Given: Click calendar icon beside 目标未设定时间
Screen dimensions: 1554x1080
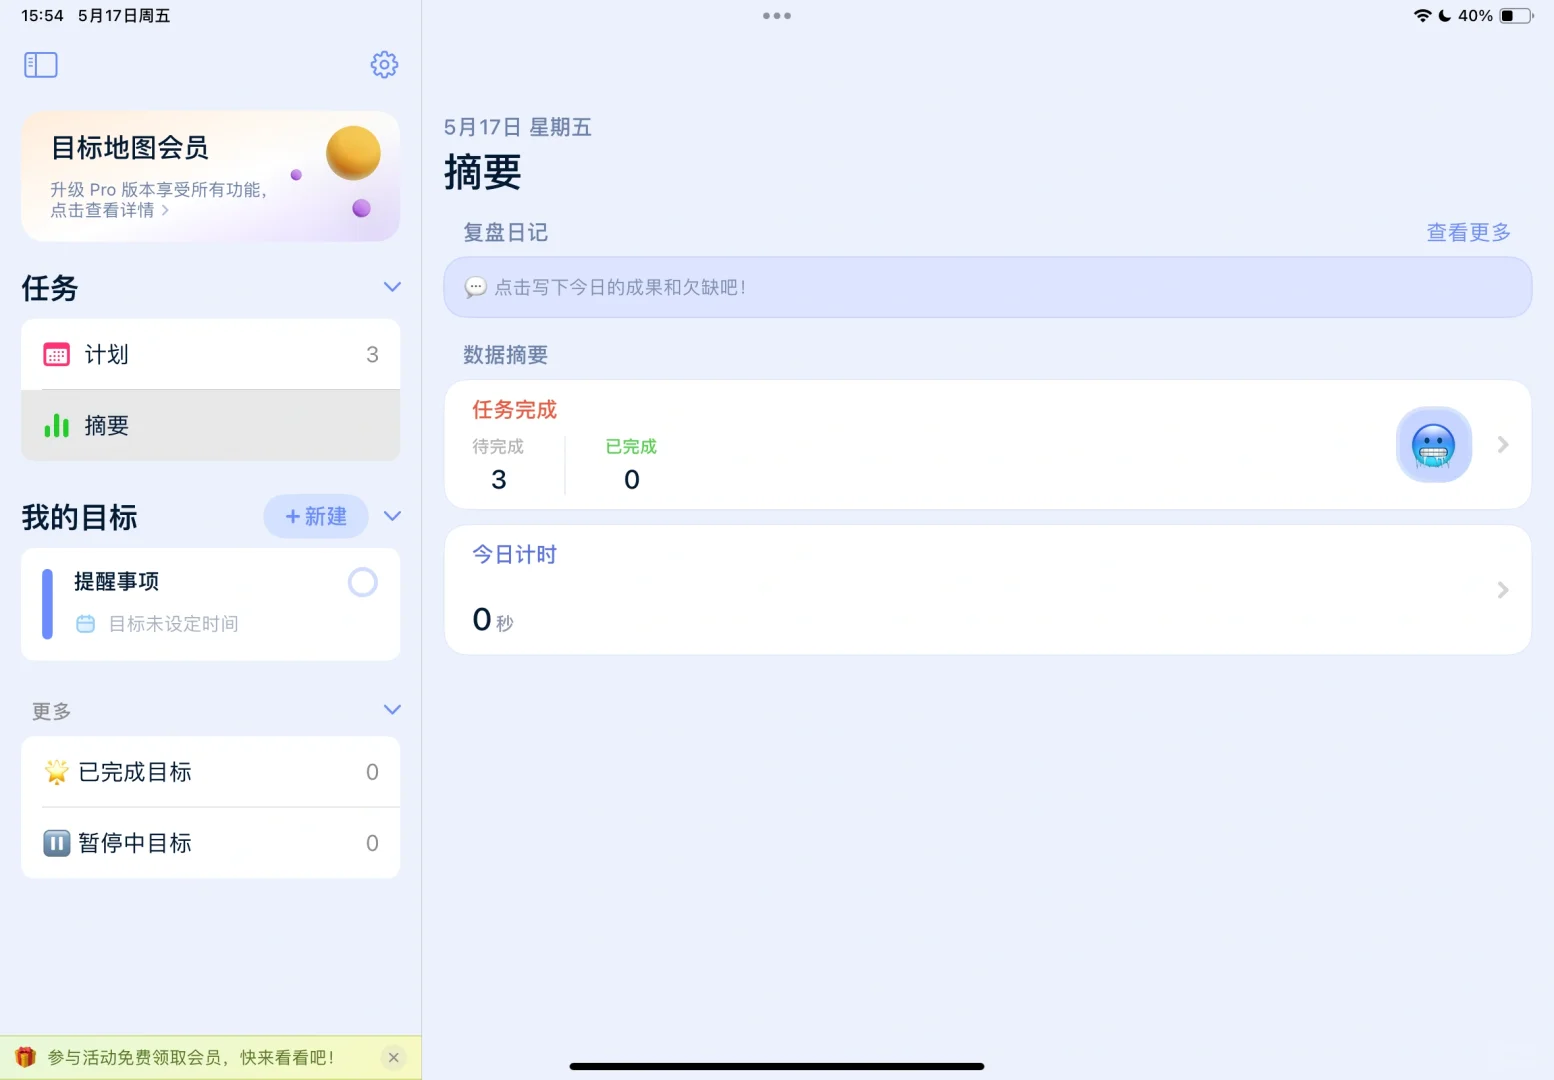Looking at the screenshot, I should point(86,624).
